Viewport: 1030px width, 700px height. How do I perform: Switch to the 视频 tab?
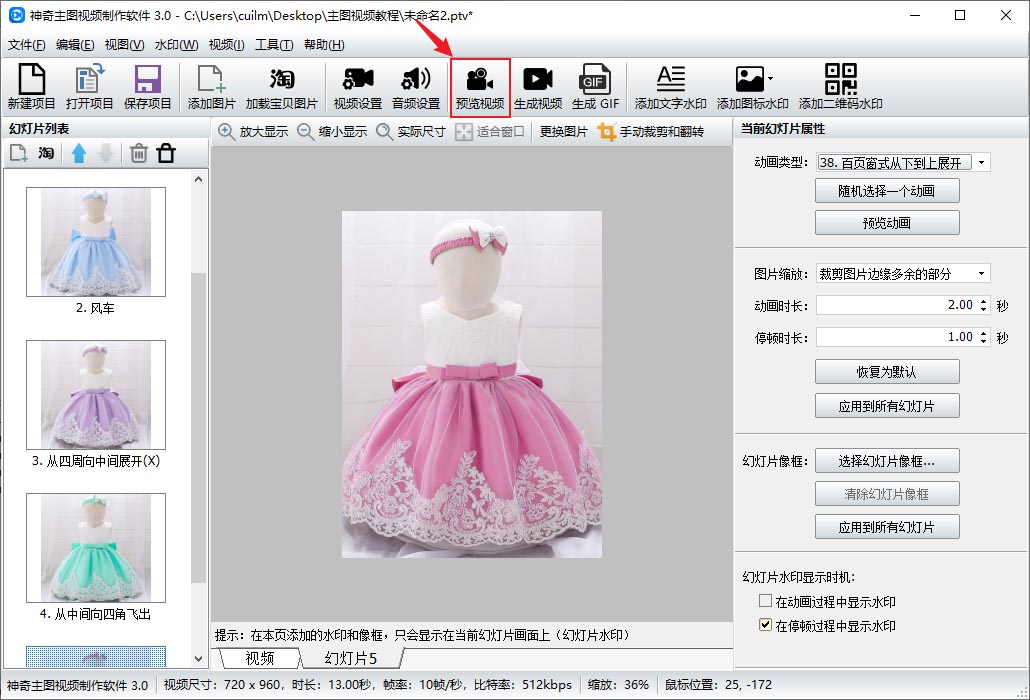tap(259, 658)
